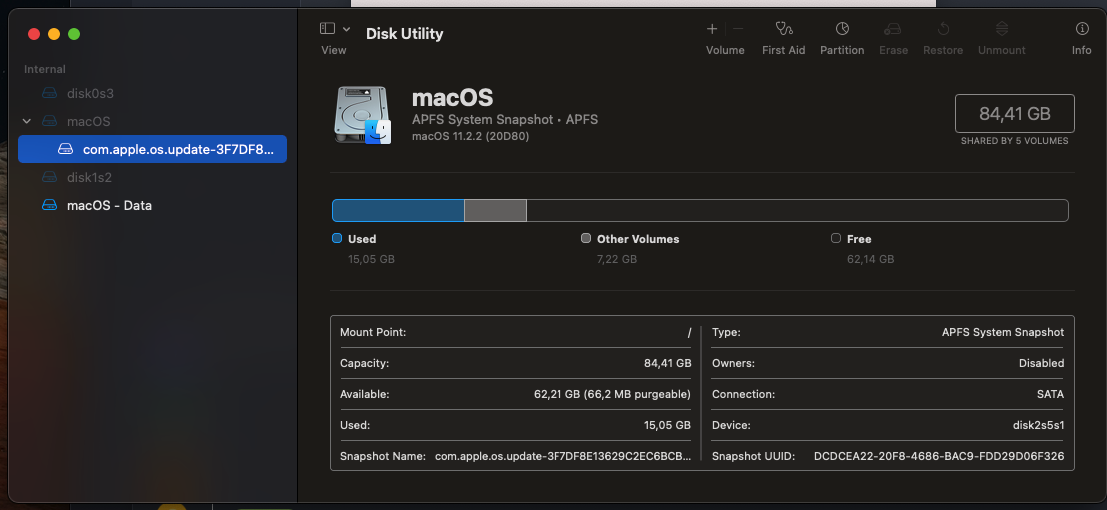The height and width of the screenshot is (510, 1107).
Task: Select the com.apple.os.update snapshot row
Action: click(152, 149)
